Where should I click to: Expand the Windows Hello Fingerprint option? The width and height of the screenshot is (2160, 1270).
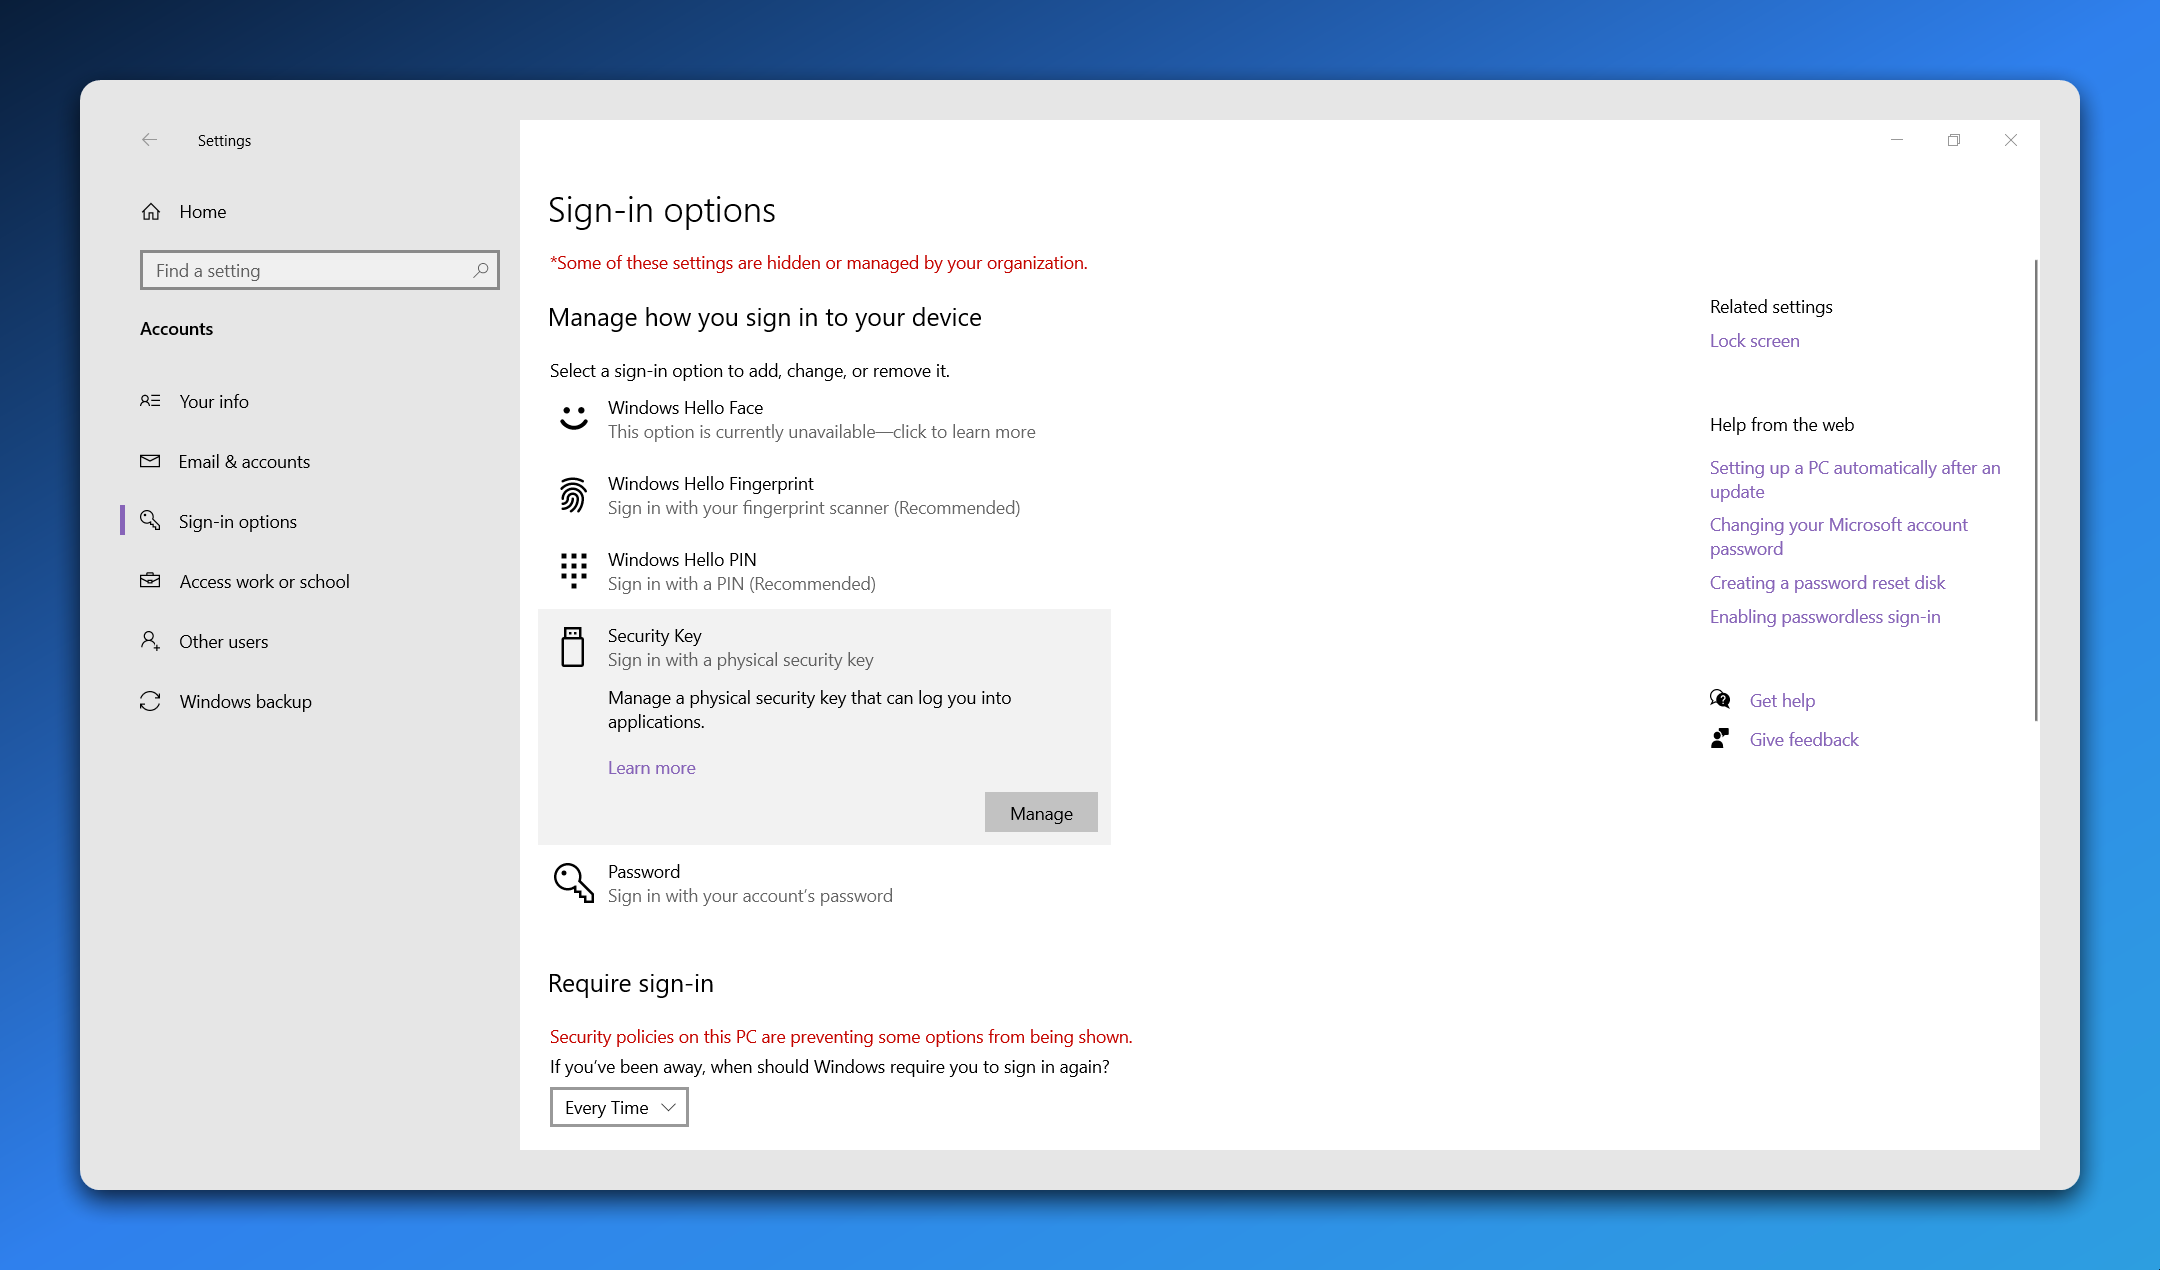[x=824, y=495]
